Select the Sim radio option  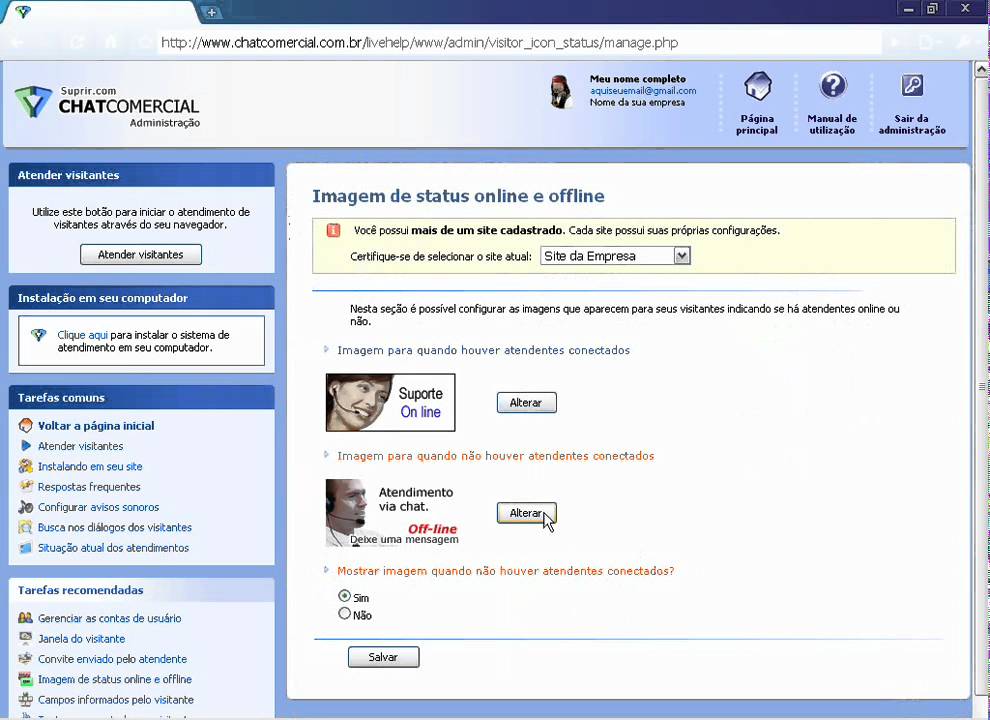(x=345, y=596)
